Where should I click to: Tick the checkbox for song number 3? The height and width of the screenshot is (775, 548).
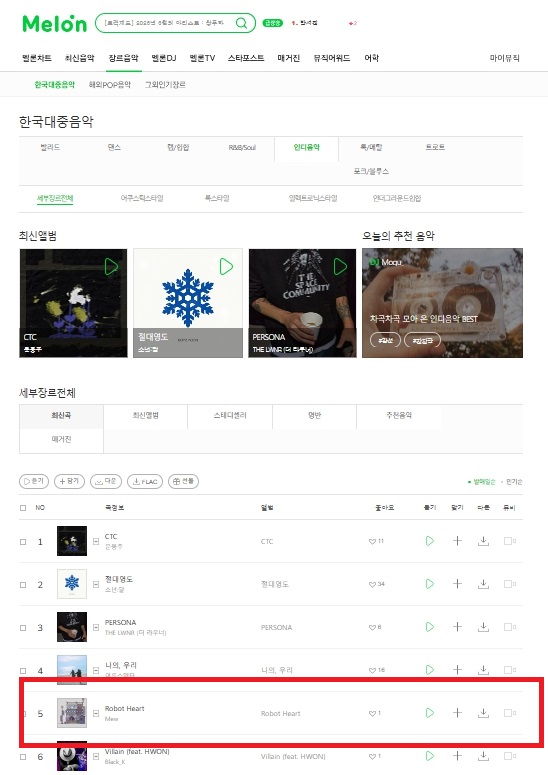[23, 628]
